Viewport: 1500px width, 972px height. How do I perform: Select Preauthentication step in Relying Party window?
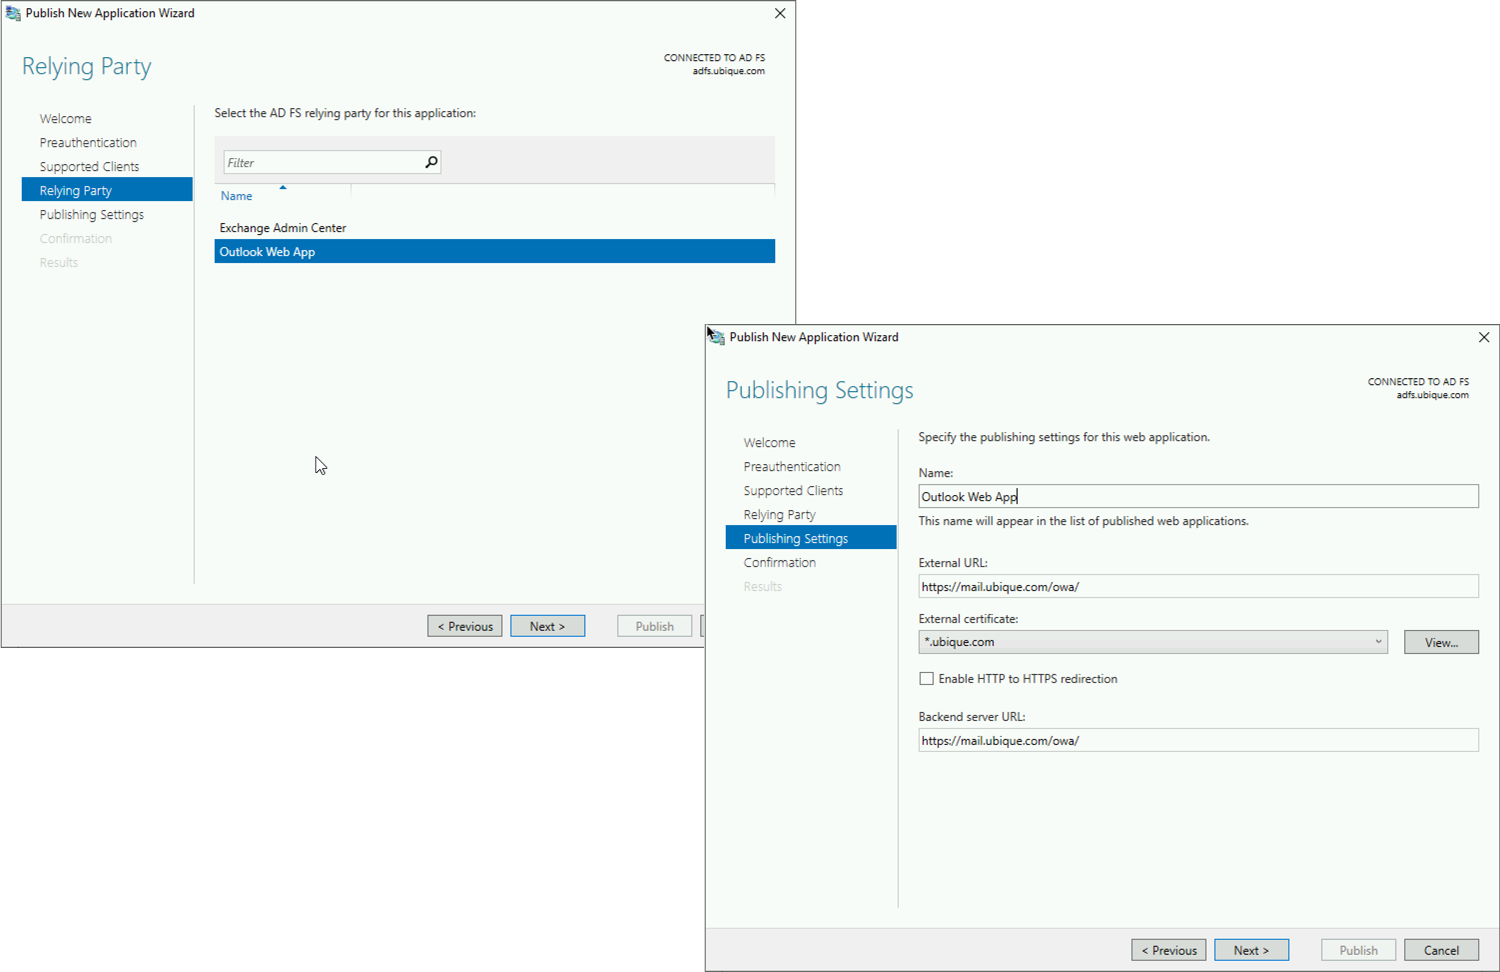tap(88, 142)
